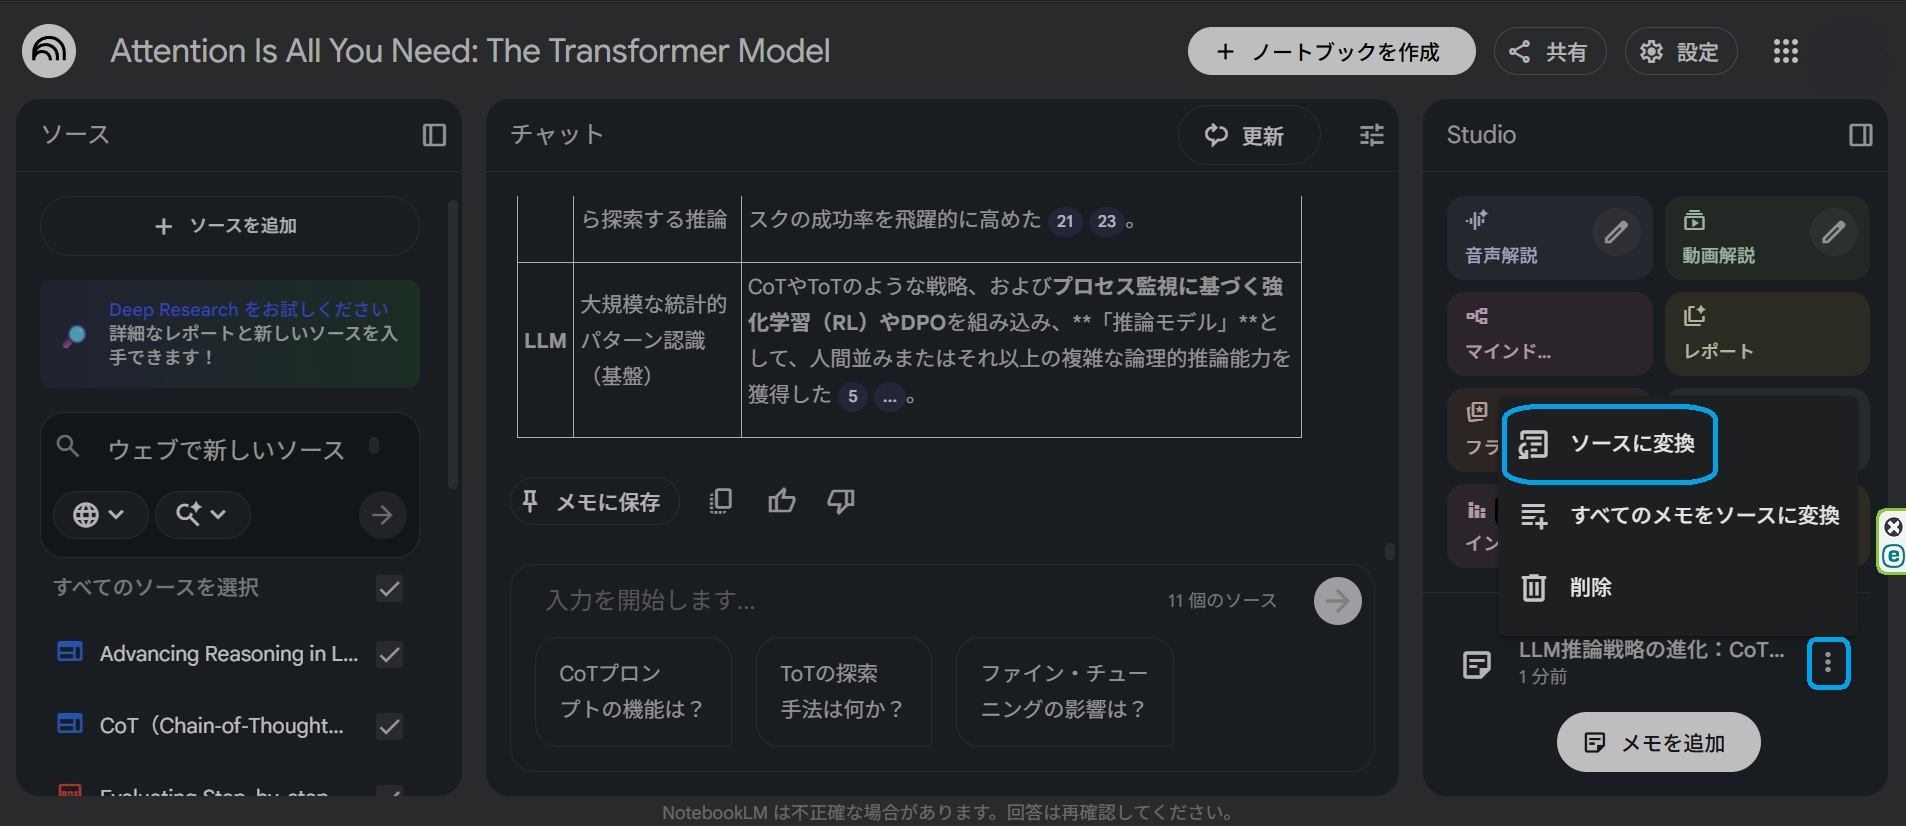Click the web source search field
This screenshot has width=1906, height=826.
tap(226, 450)
